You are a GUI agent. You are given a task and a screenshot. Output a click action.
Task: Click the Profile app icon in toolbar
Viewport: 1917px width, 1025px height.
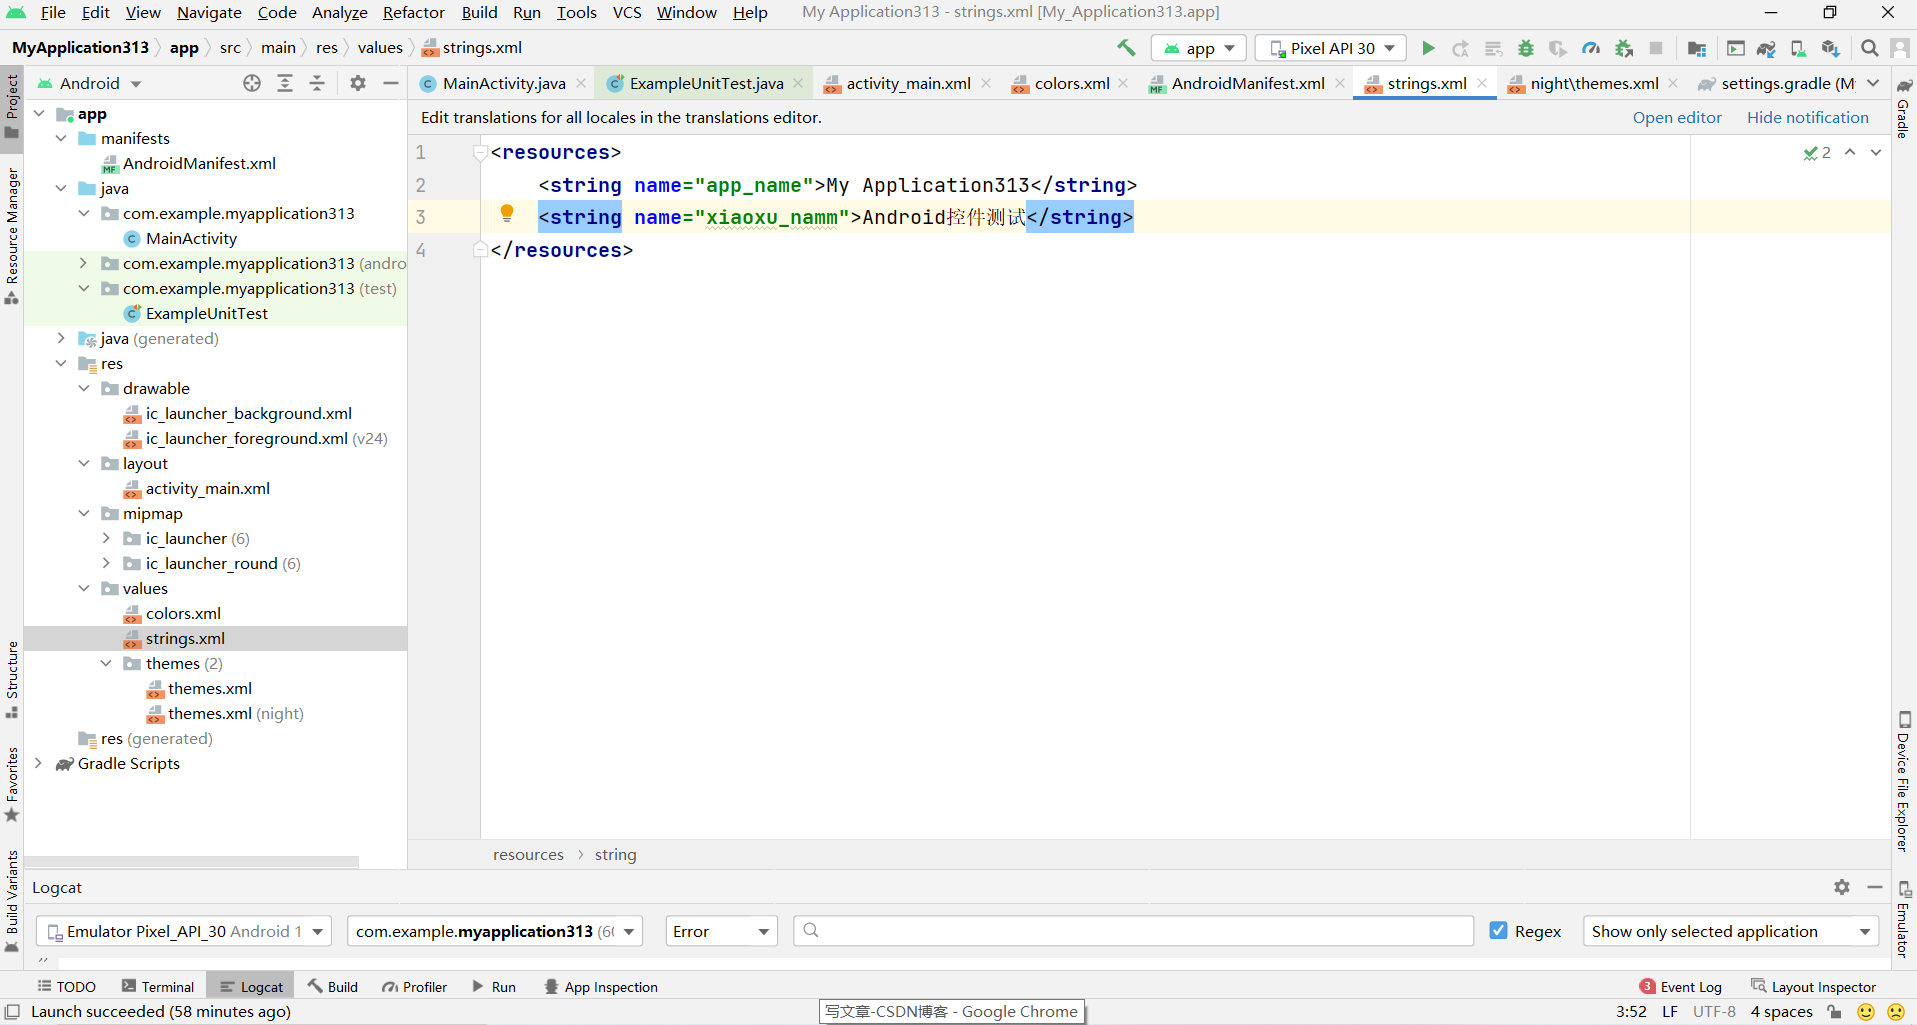1591,48
